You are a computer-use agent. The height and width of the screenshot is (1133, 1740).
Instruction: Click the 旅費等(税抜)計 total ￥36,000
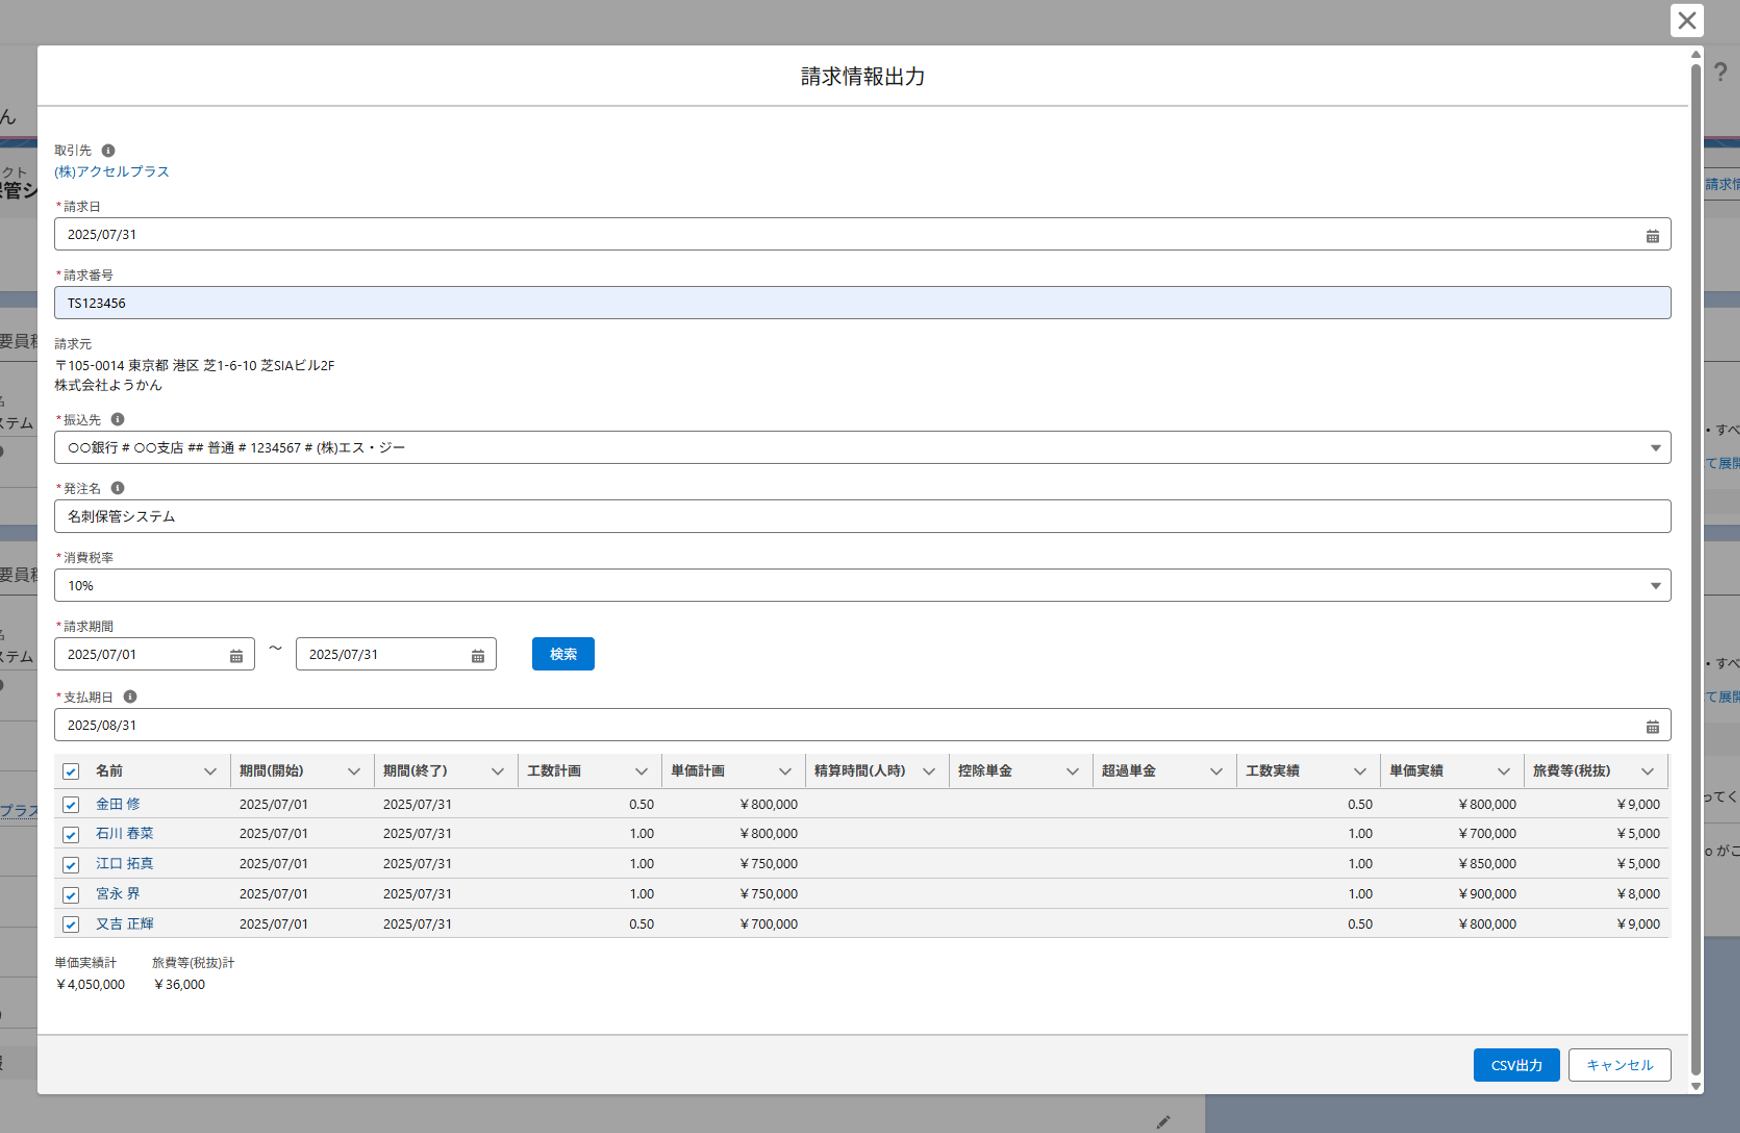coord(179,984)
